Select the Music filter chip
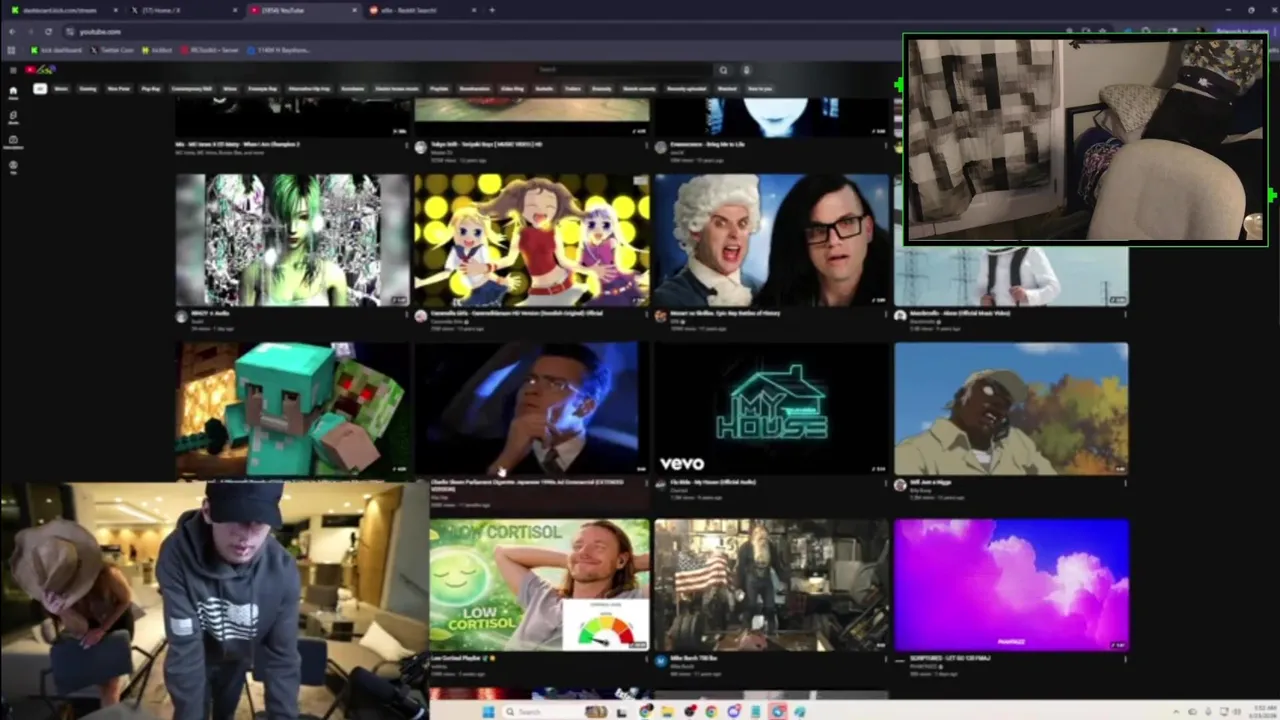This screenshot has height=720, width=1280. tap(62, 88)
